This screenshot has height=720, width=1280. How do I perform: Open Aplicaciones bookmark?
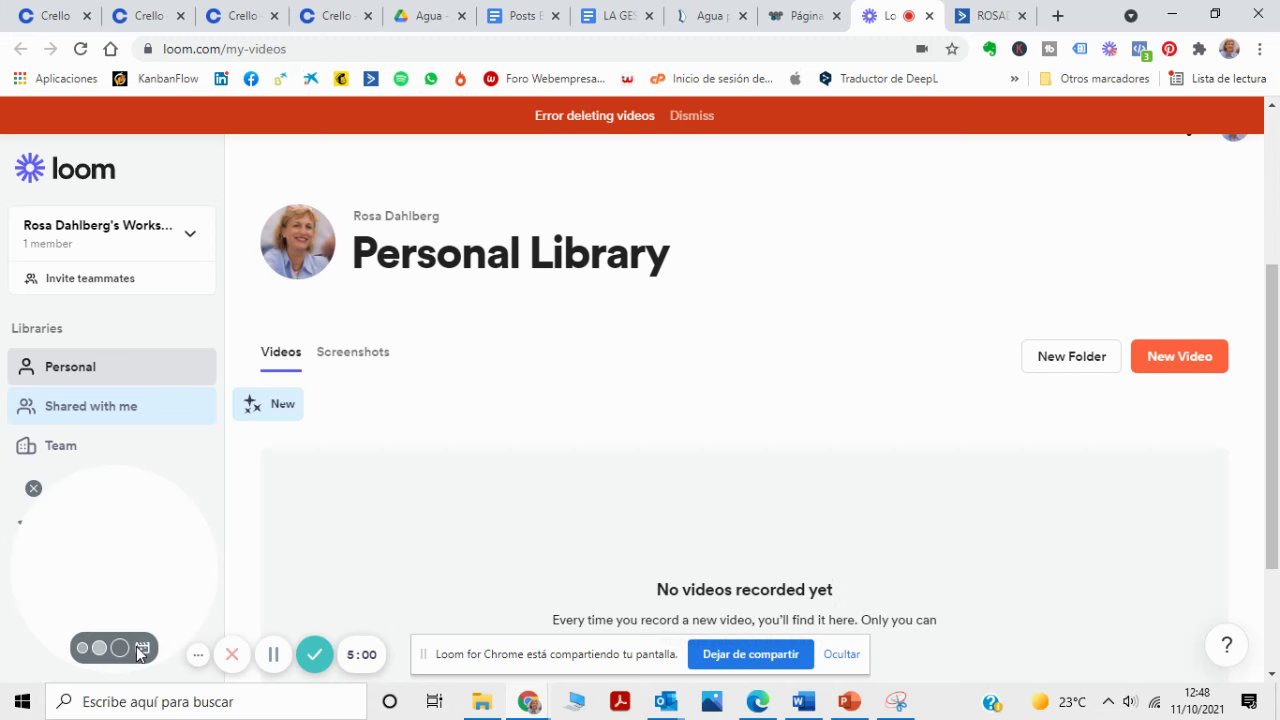pos(56,79)
